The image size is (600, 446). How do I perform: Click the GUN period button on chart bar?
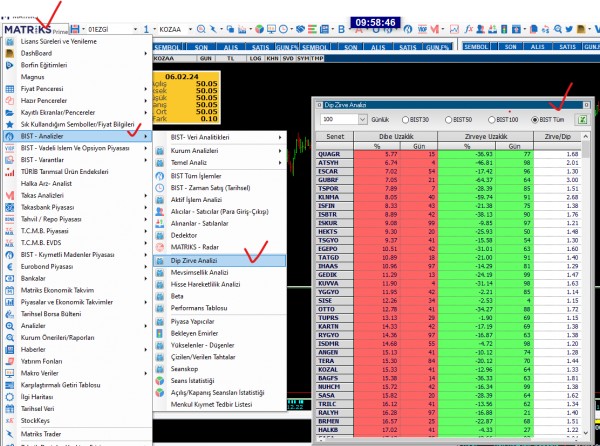(205, 59)
